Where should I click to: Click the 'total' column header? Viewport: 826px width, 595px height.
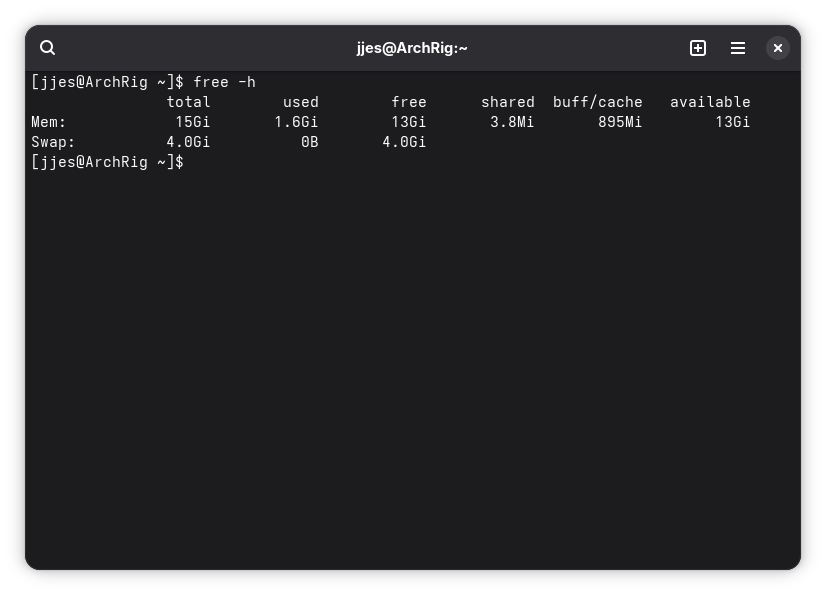click(x=188, y=102)
